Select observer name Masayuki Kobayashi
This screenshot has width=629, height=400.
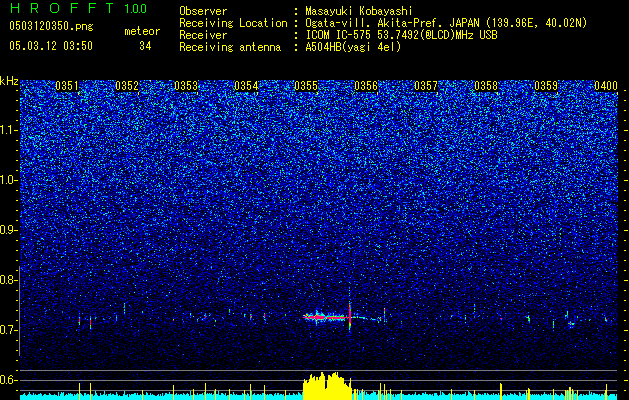click(x=359, y=11)
